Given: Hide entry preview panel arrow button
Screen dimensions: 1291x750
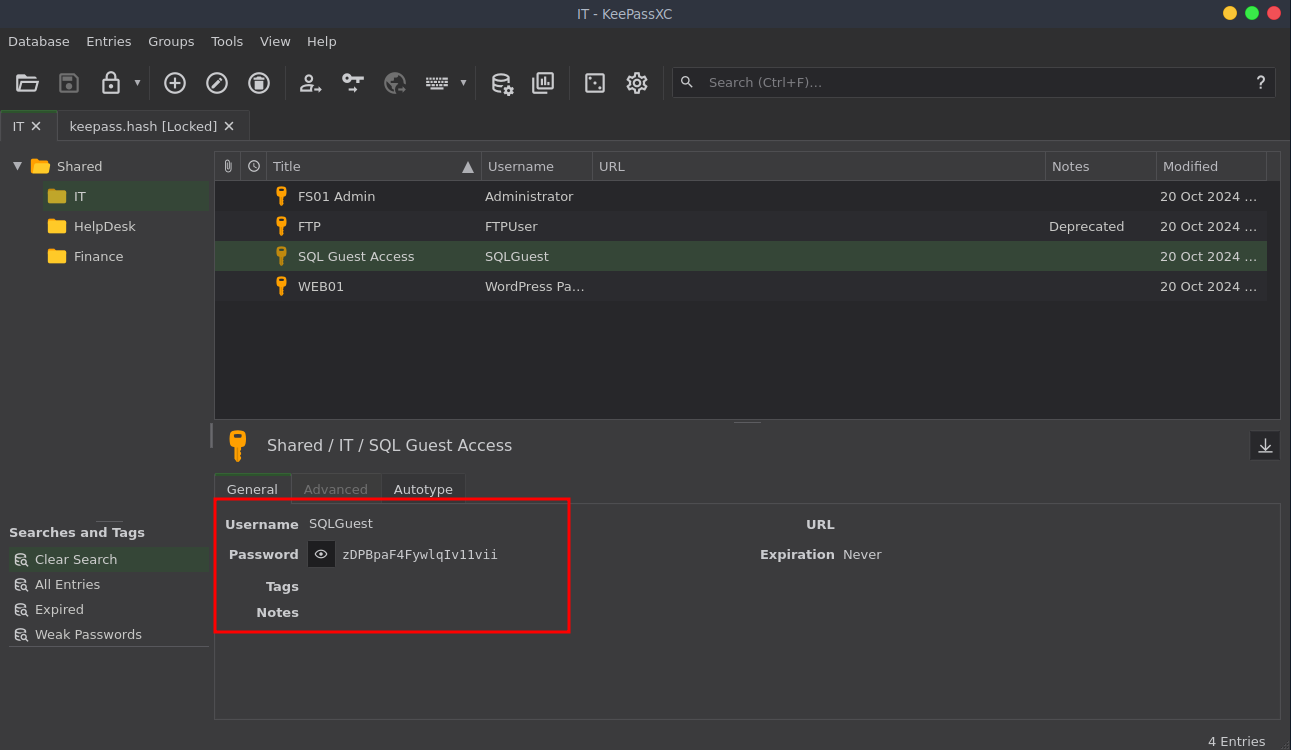Looking at the screenshot, I should [x=1265, y=445].
